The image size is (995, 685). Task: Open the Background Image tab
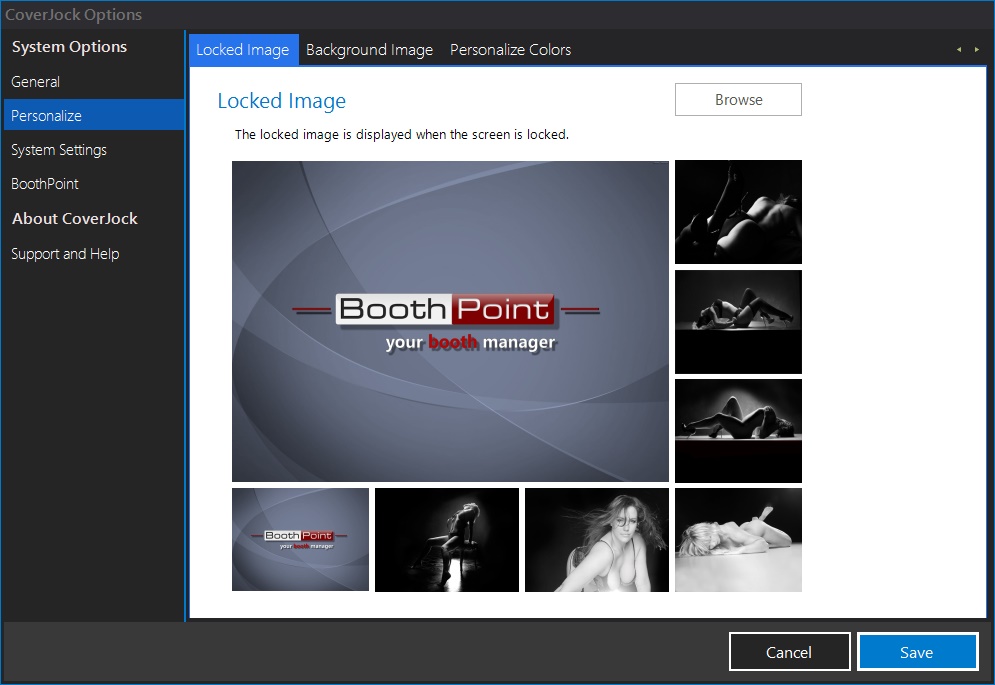coord(369,50)
